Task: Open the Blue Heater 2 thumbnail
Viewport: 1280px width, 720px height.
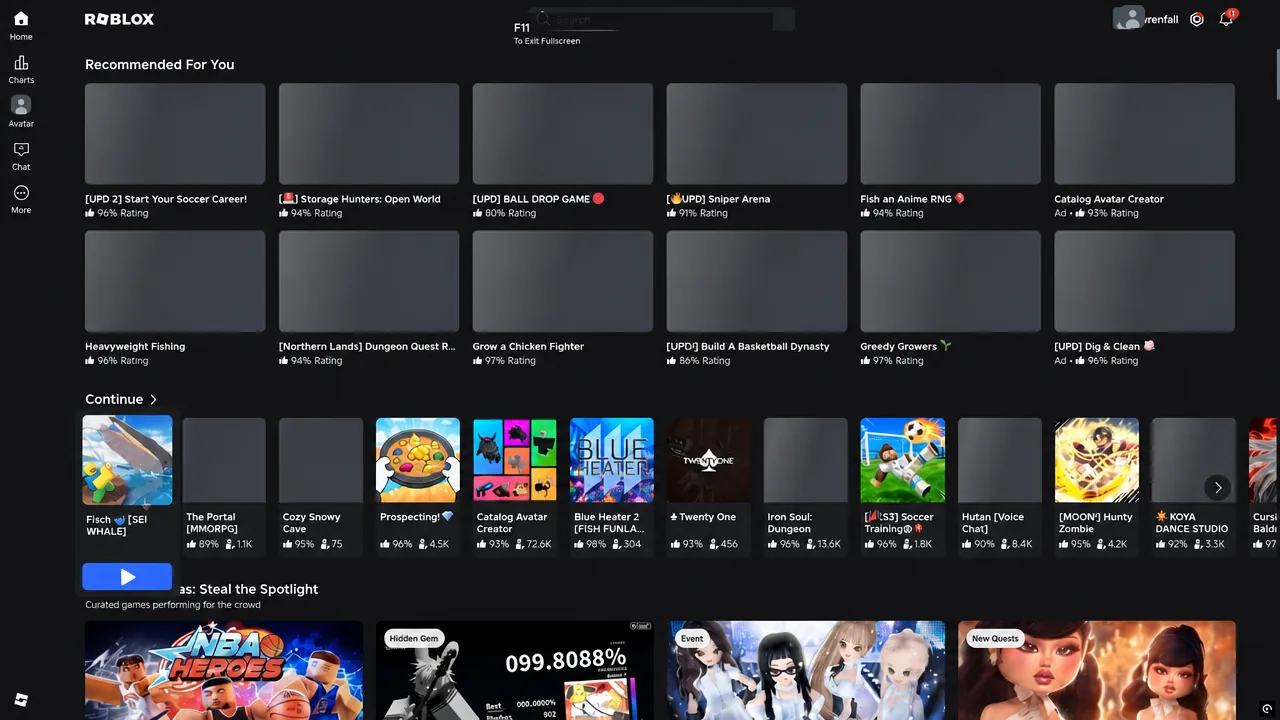Action: [612, 460]
